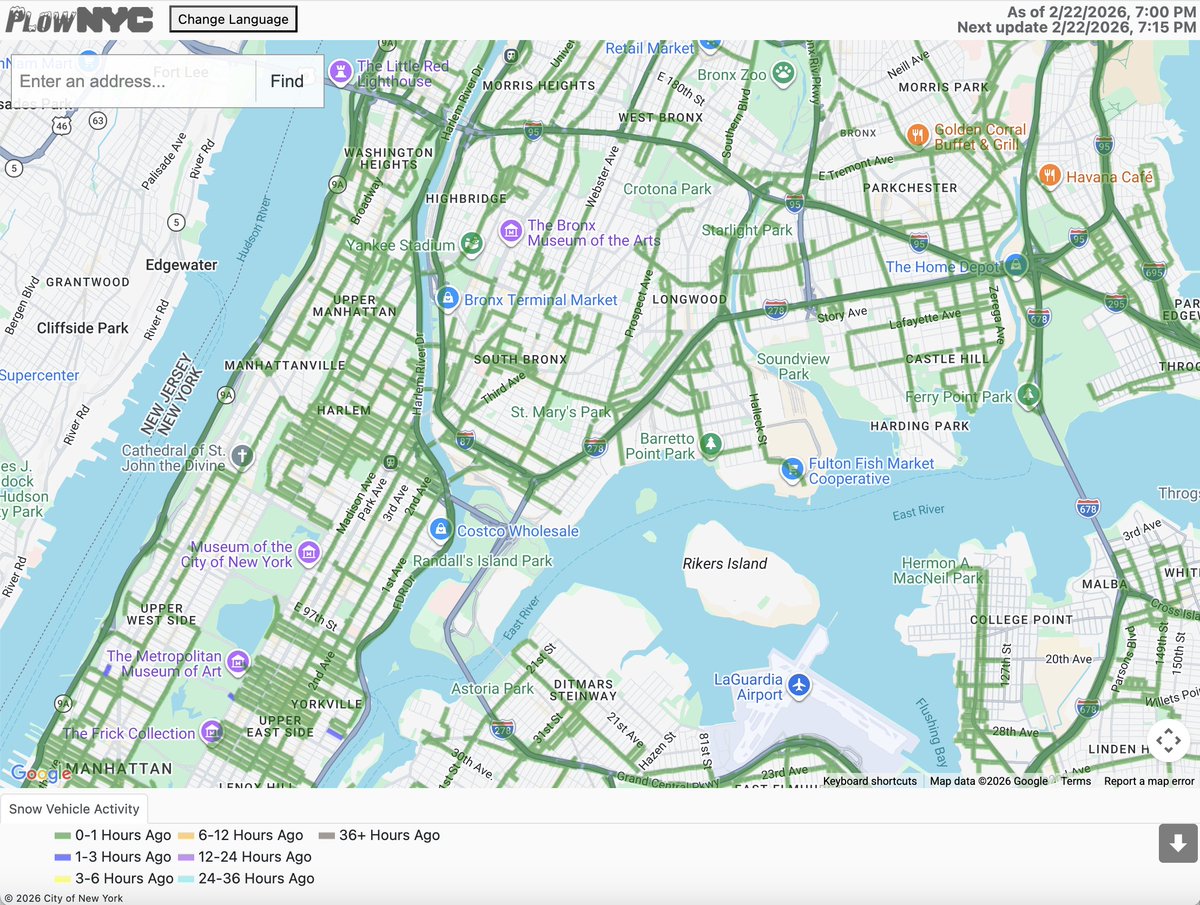Switch to Snow Vehicle Activity tab
This screenshot has height=905, width=1200.
coord(75,809)
